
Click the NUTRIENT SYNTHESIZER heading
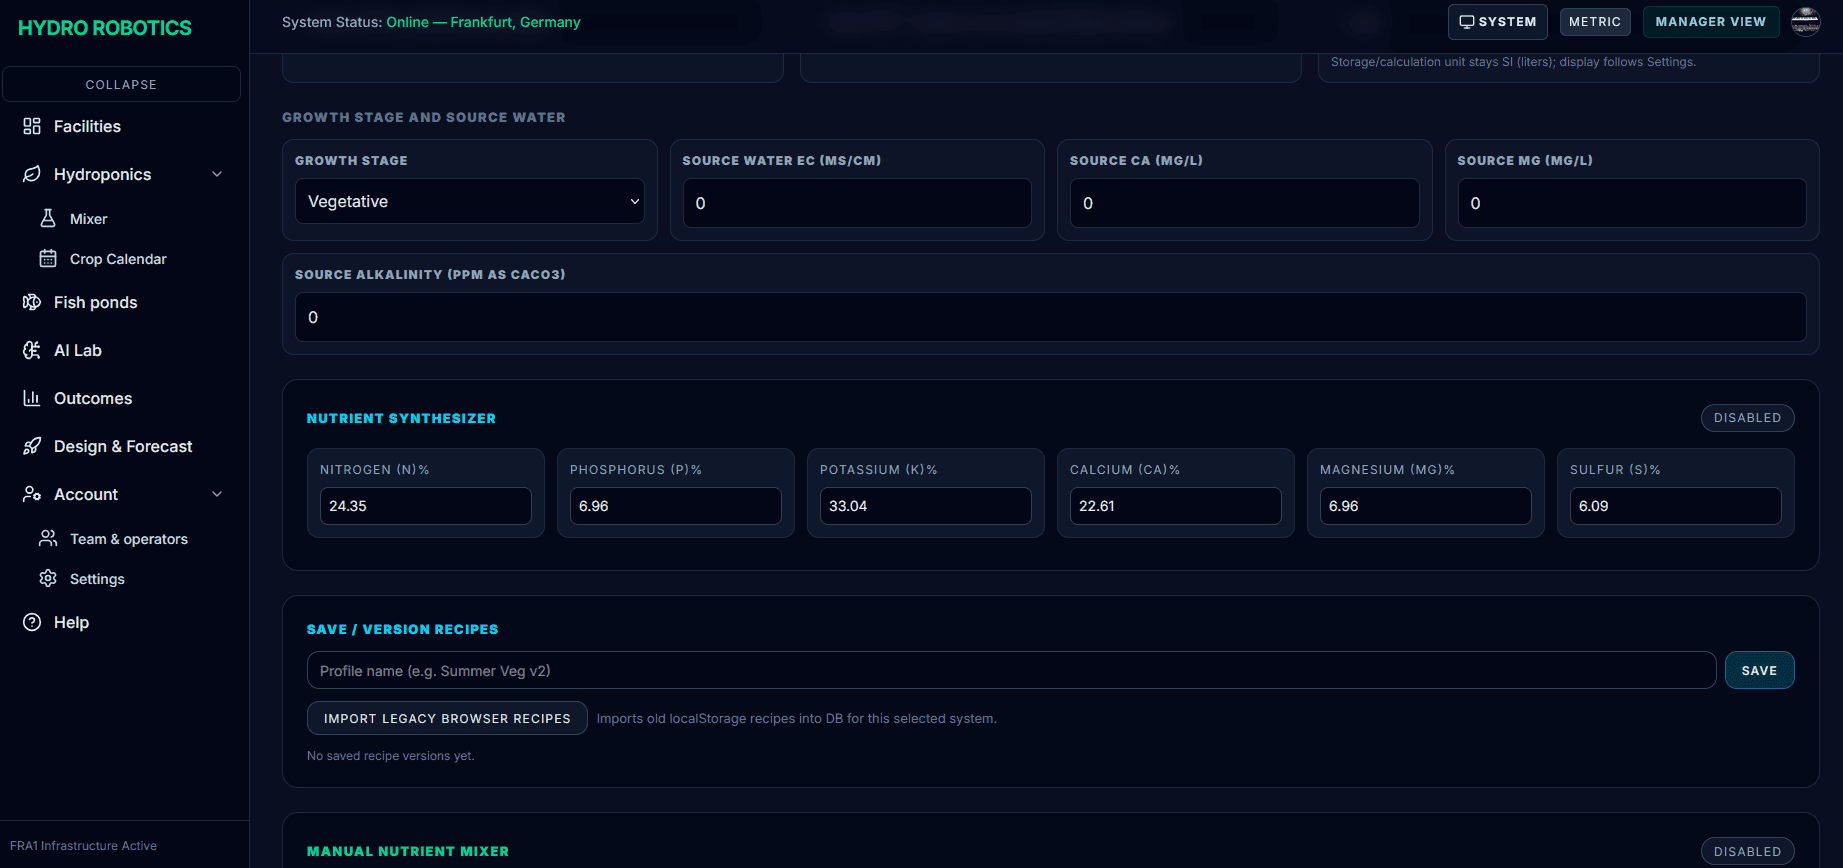coord(401,418)
